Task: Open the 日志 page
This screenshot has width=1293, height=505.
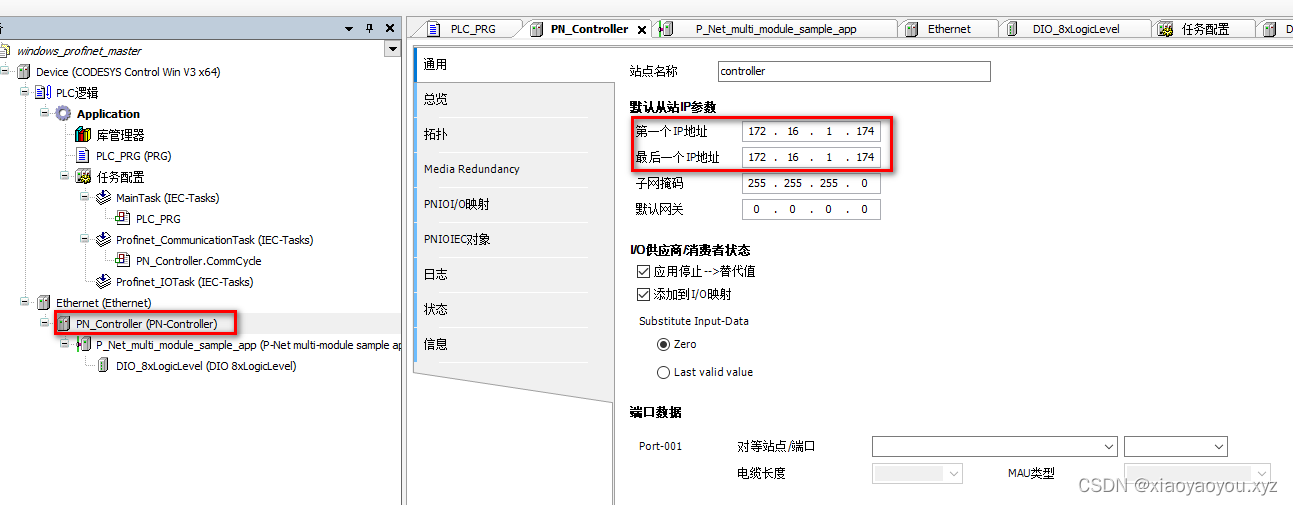Action: [513, 274]
